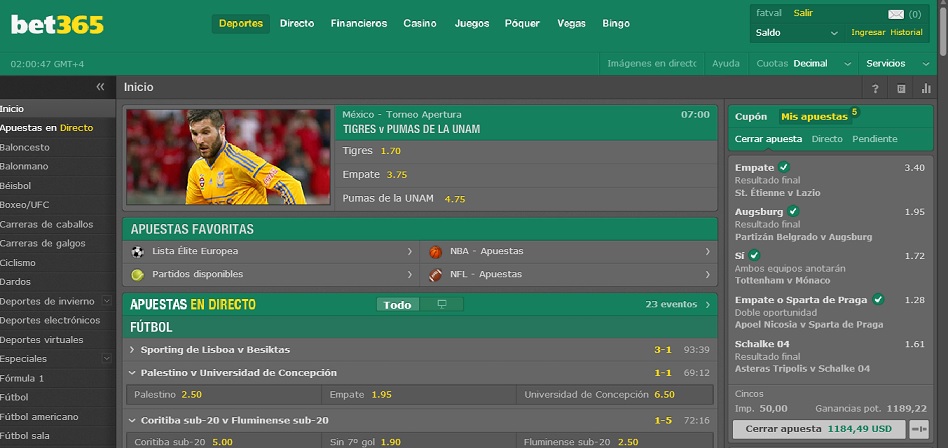This screenshot has height=448, width=948.
Task: Toggle the green check next to Empate
Action: tap(784, 167)
